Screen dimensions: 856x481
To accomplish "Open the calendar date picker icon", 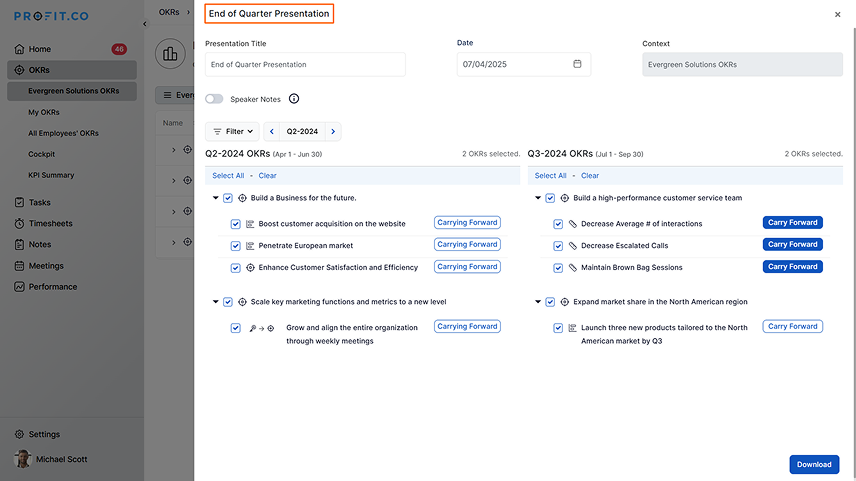I will click(577, 64).
